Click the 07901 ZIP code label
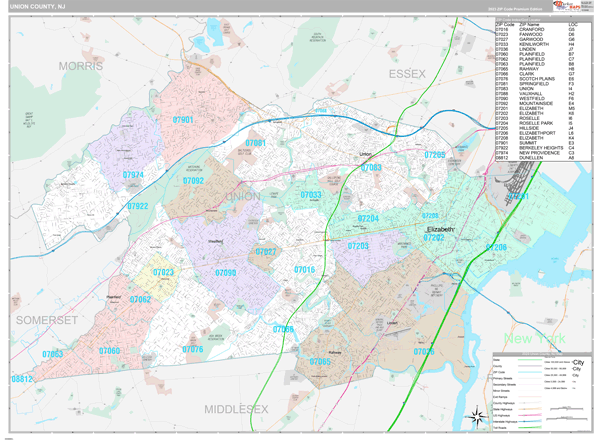Viewport: 600px width, 440px height. click(183, 120)
